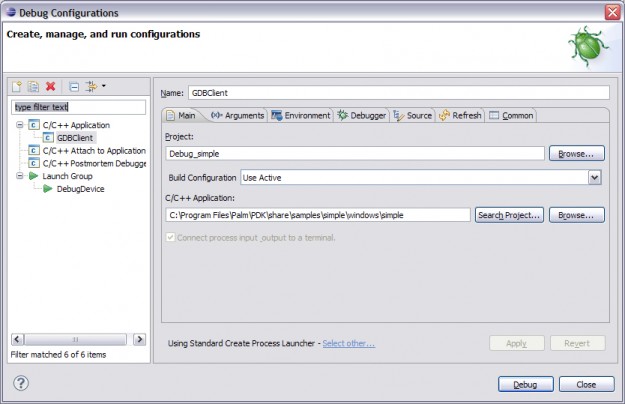Collapse the C/C++ Application tree node
625x404 pixels.
click(19, 125)
